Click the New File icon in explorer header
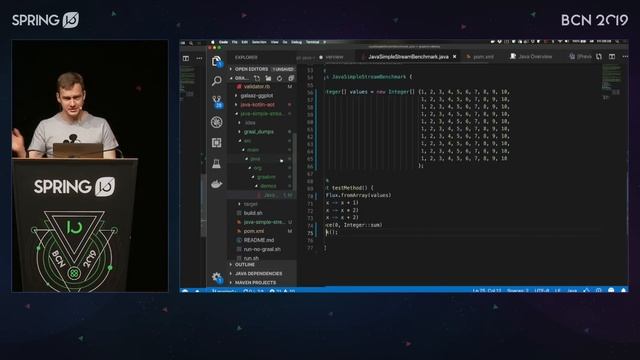 pyautogui.click(x=257, y=78)
